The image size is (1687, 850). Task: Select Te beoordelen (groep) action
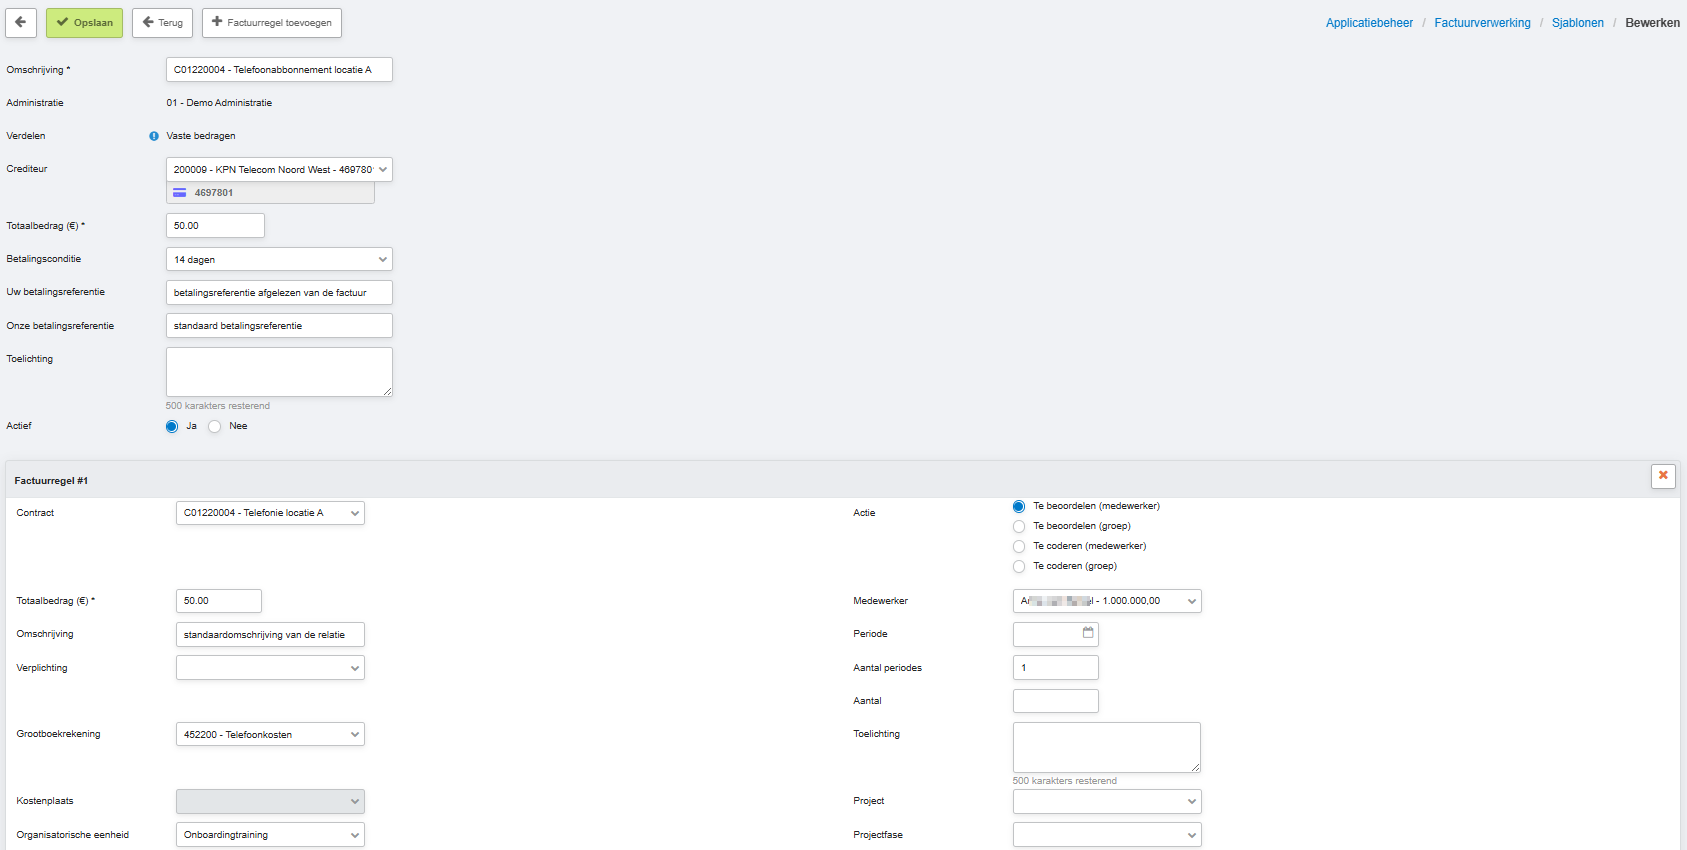click(x=1019, y=527)
